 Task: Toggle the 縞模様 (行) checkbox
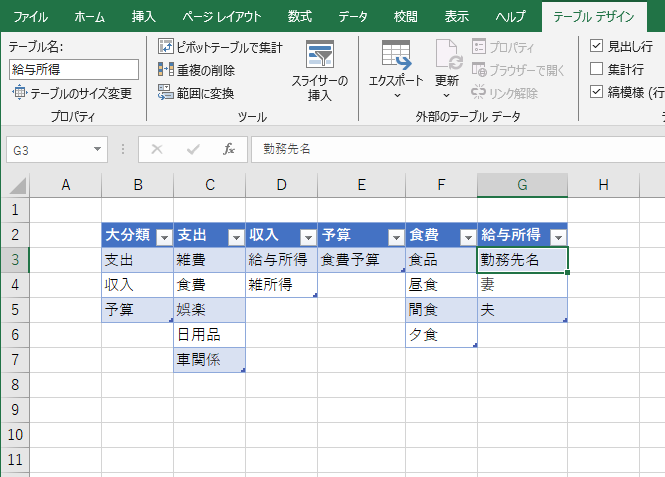pyautogui.click(x=596, y=92)
